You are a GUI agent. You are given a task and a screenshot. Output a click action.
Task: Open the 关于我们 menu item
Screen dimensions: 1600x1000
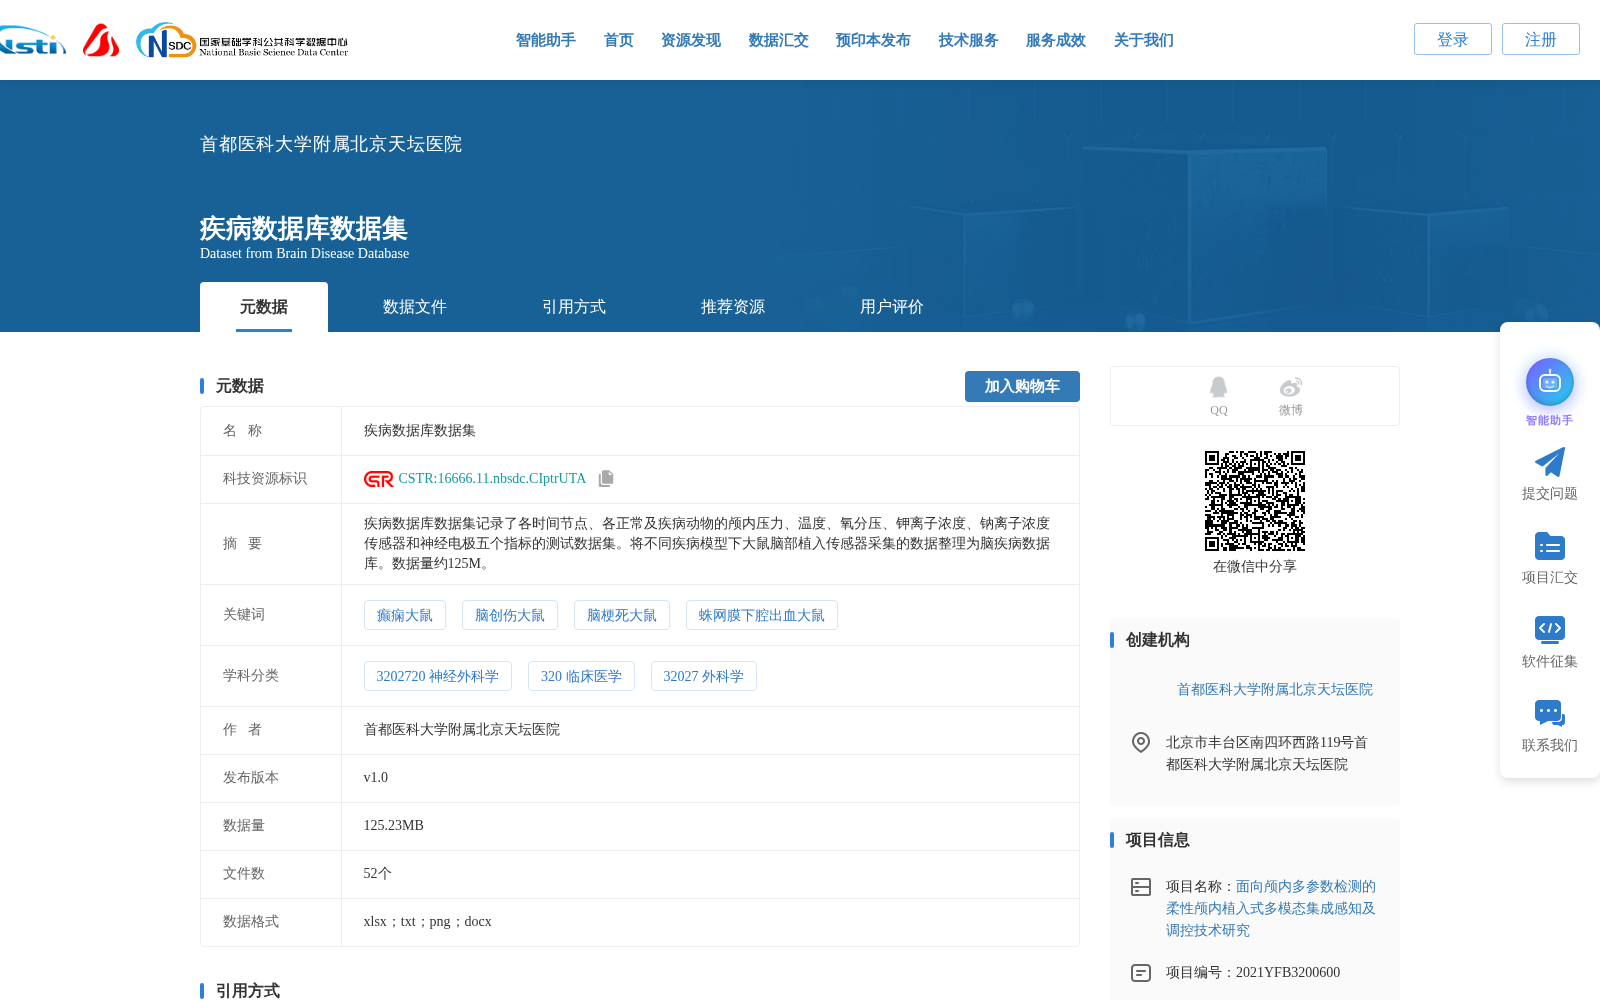(1143, 40)
